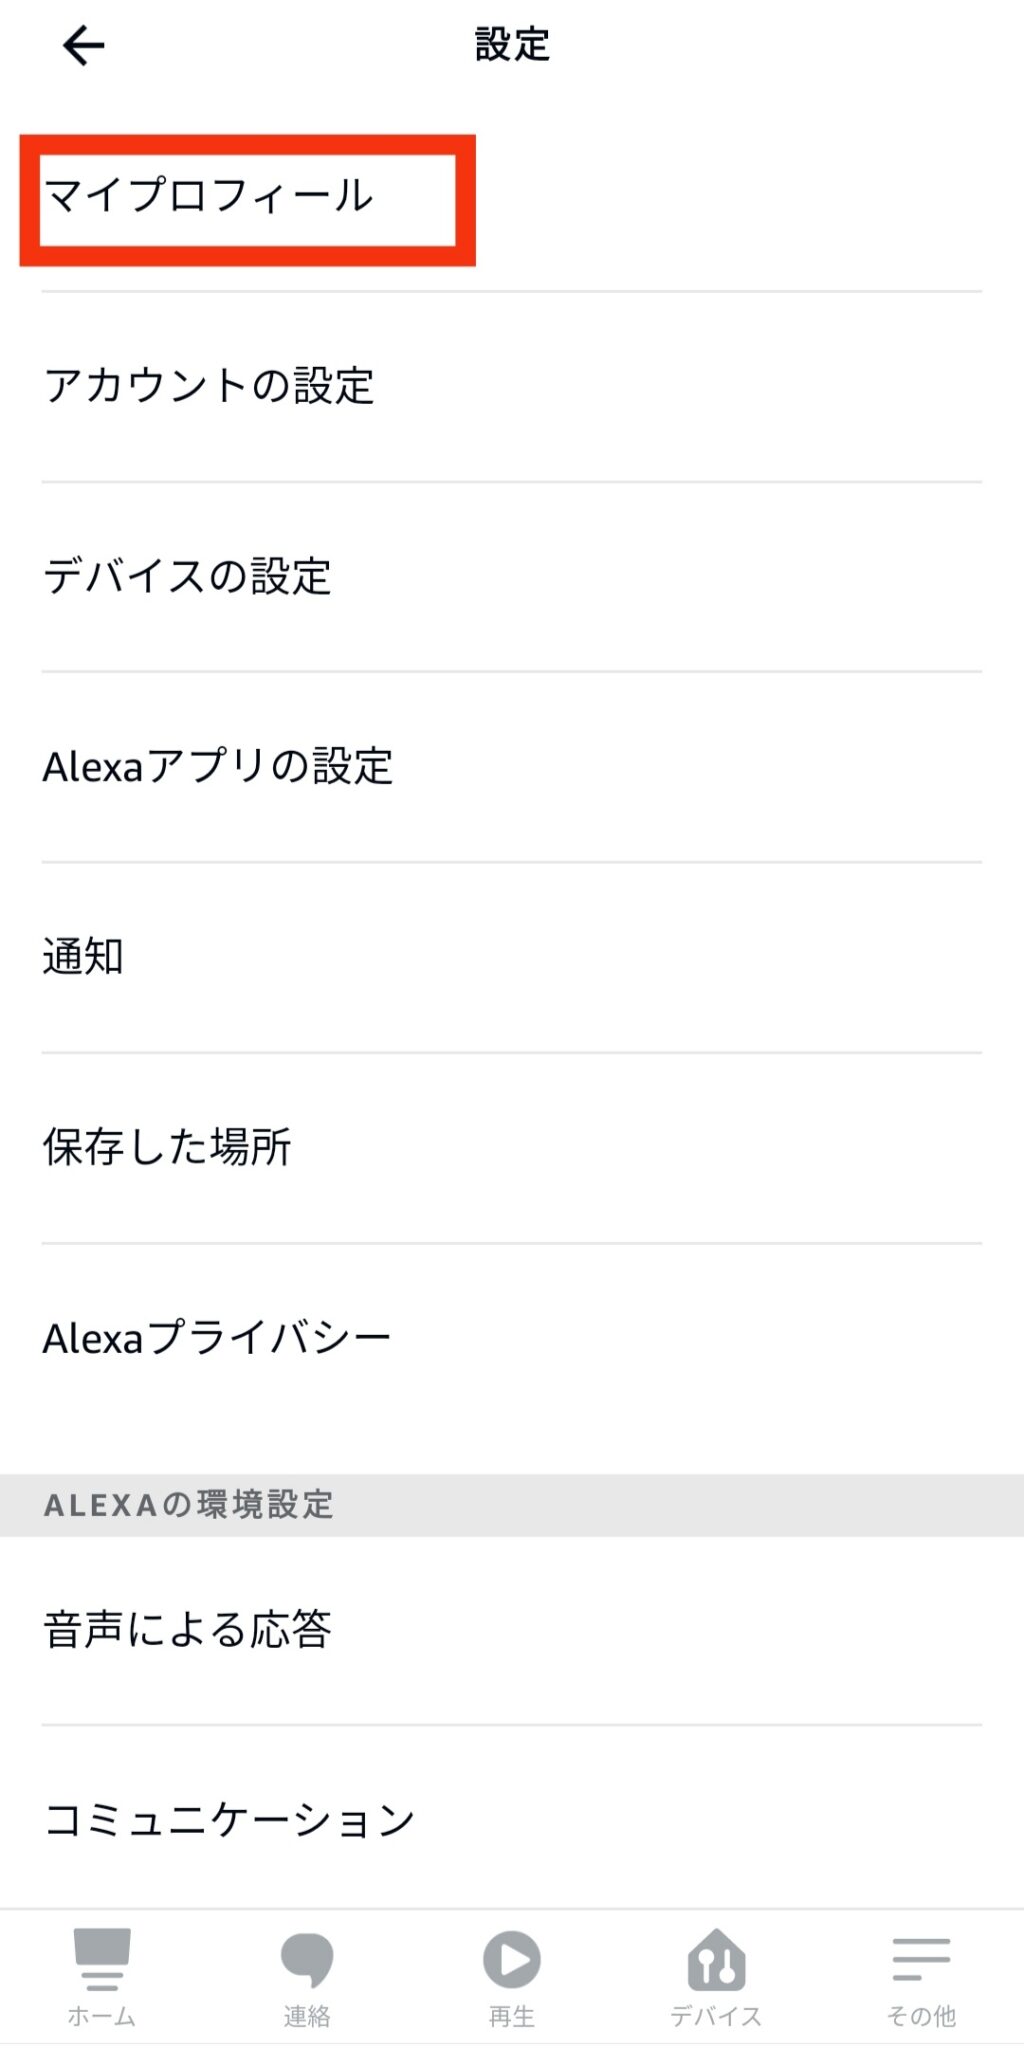Tap the ALEXAの環境設定 section header
Viewport: 1024px width, 2048px height.
188,1505
